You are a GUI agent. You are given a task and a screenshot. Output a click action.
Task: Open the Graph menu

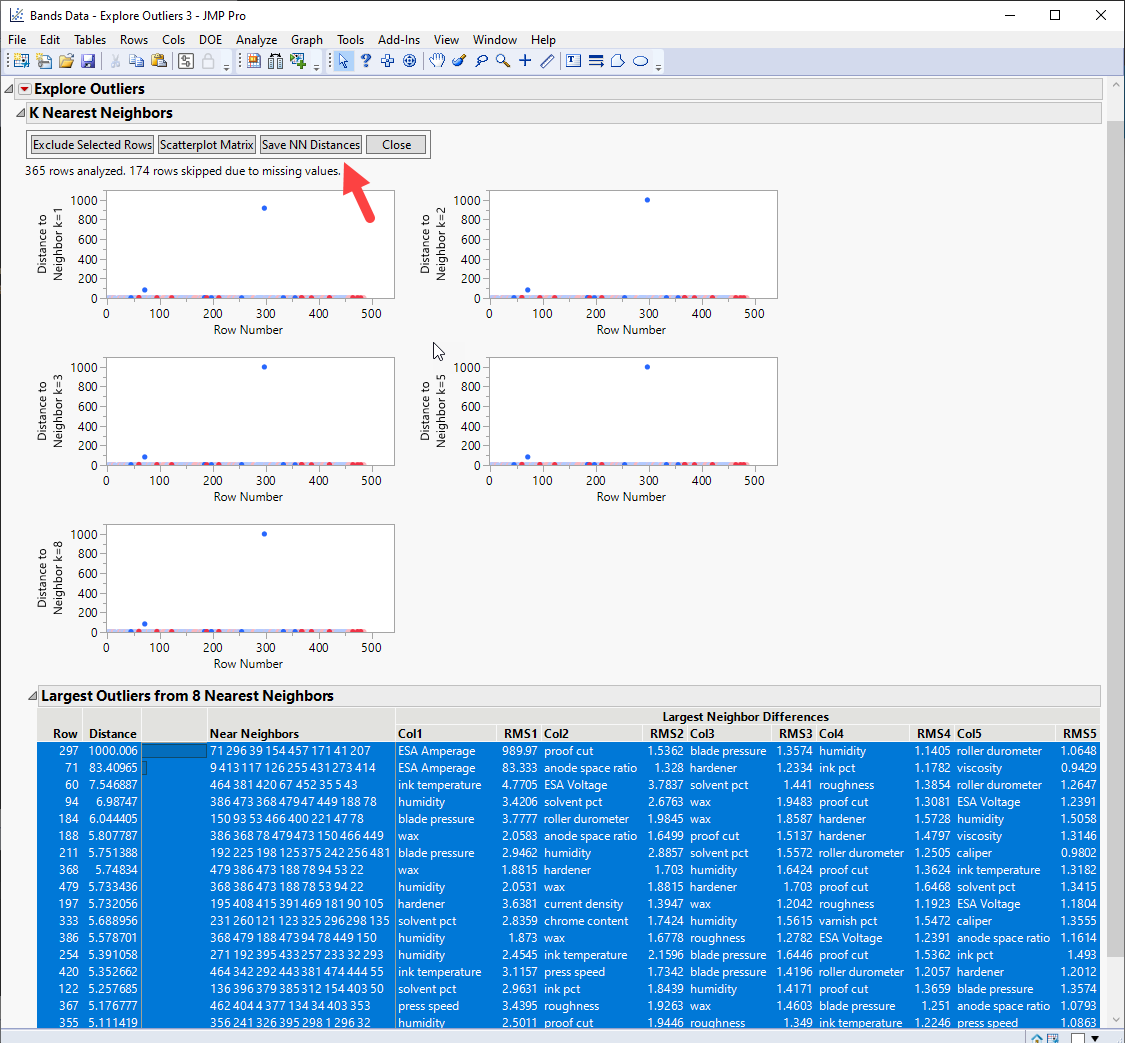point(306,40)
